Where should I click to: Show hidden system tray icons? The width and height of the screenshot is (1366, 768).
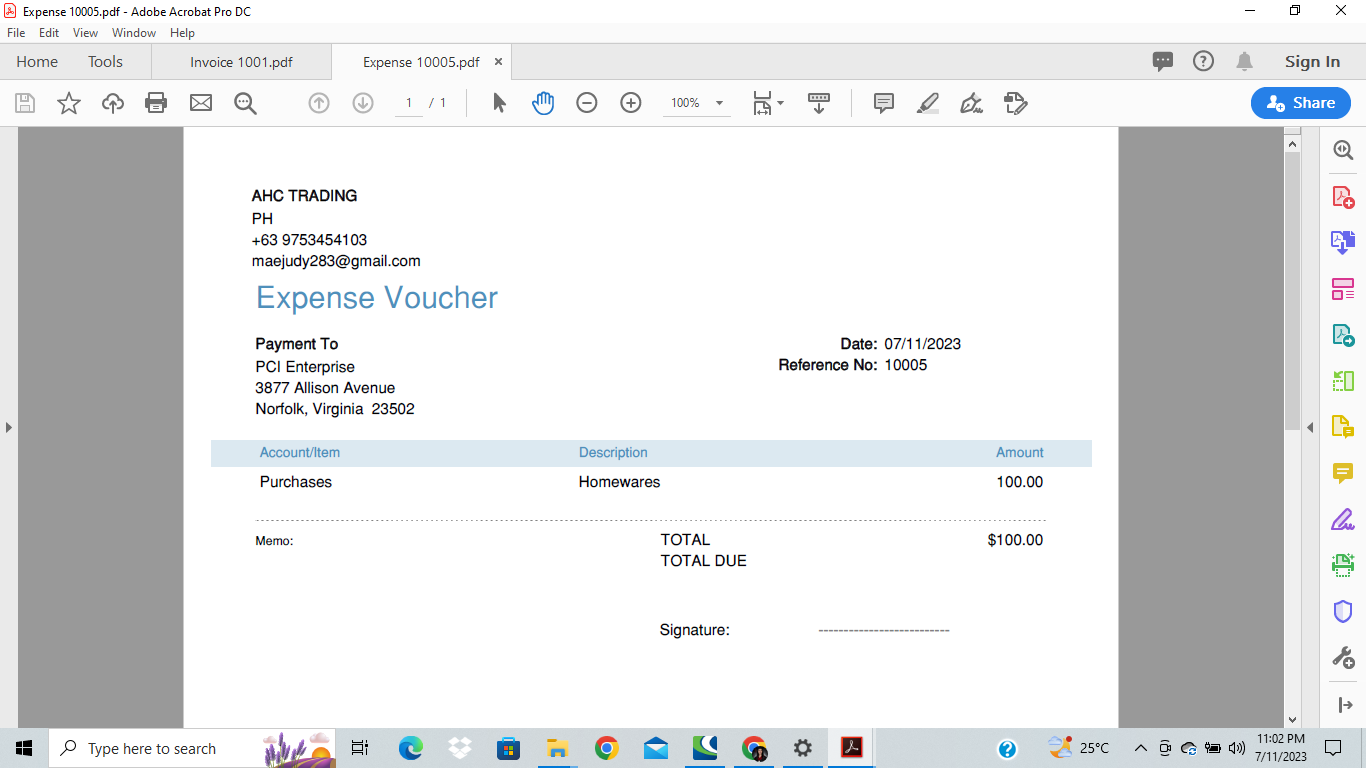(x=1140, y=748)
